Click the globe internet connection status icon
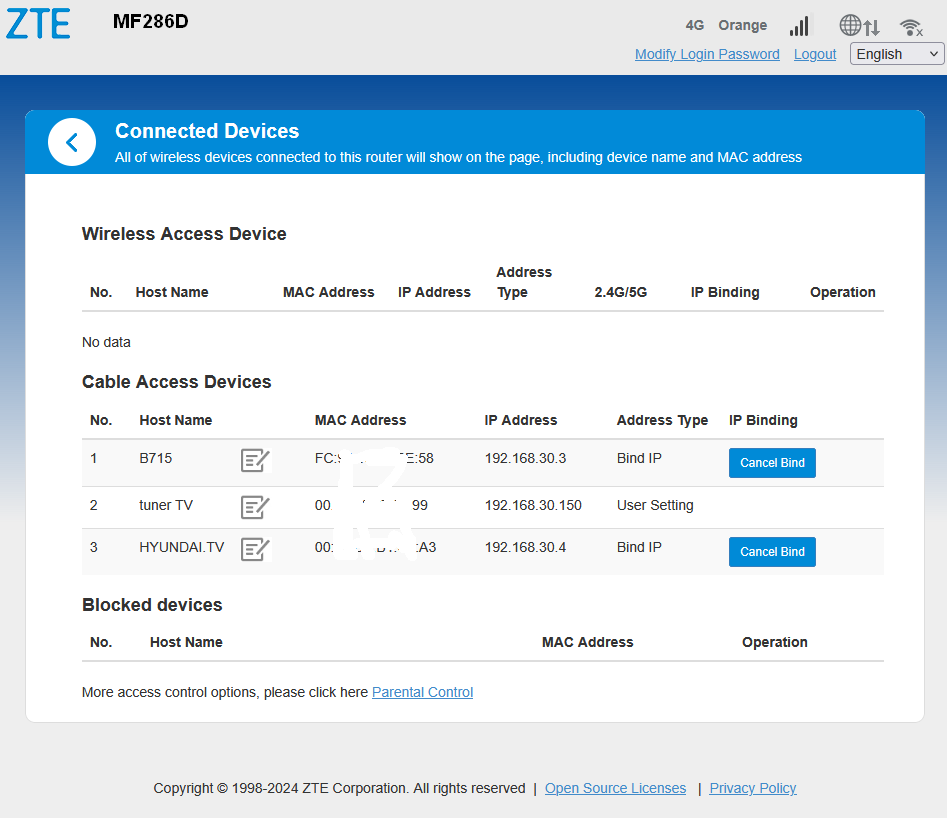Viewport: 947px width, 832px height. tap(851, 26)
